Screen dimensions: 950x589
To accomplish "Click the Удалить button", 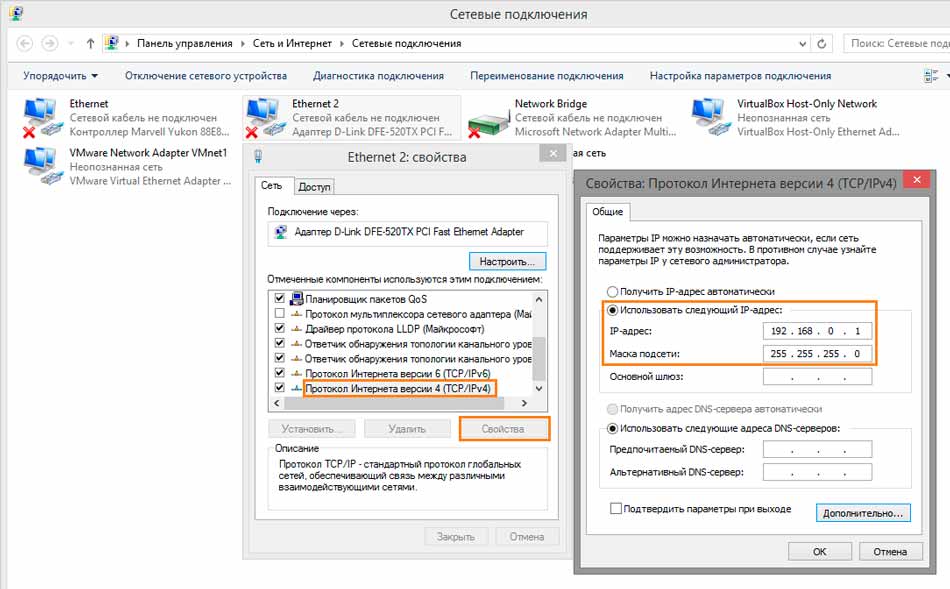I will pyautogui.click(x=408, y=428).
